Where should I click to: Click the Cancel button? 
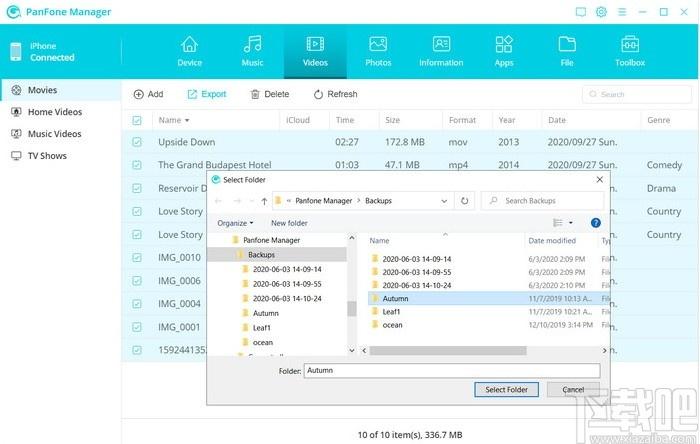(x=573, y=390)
